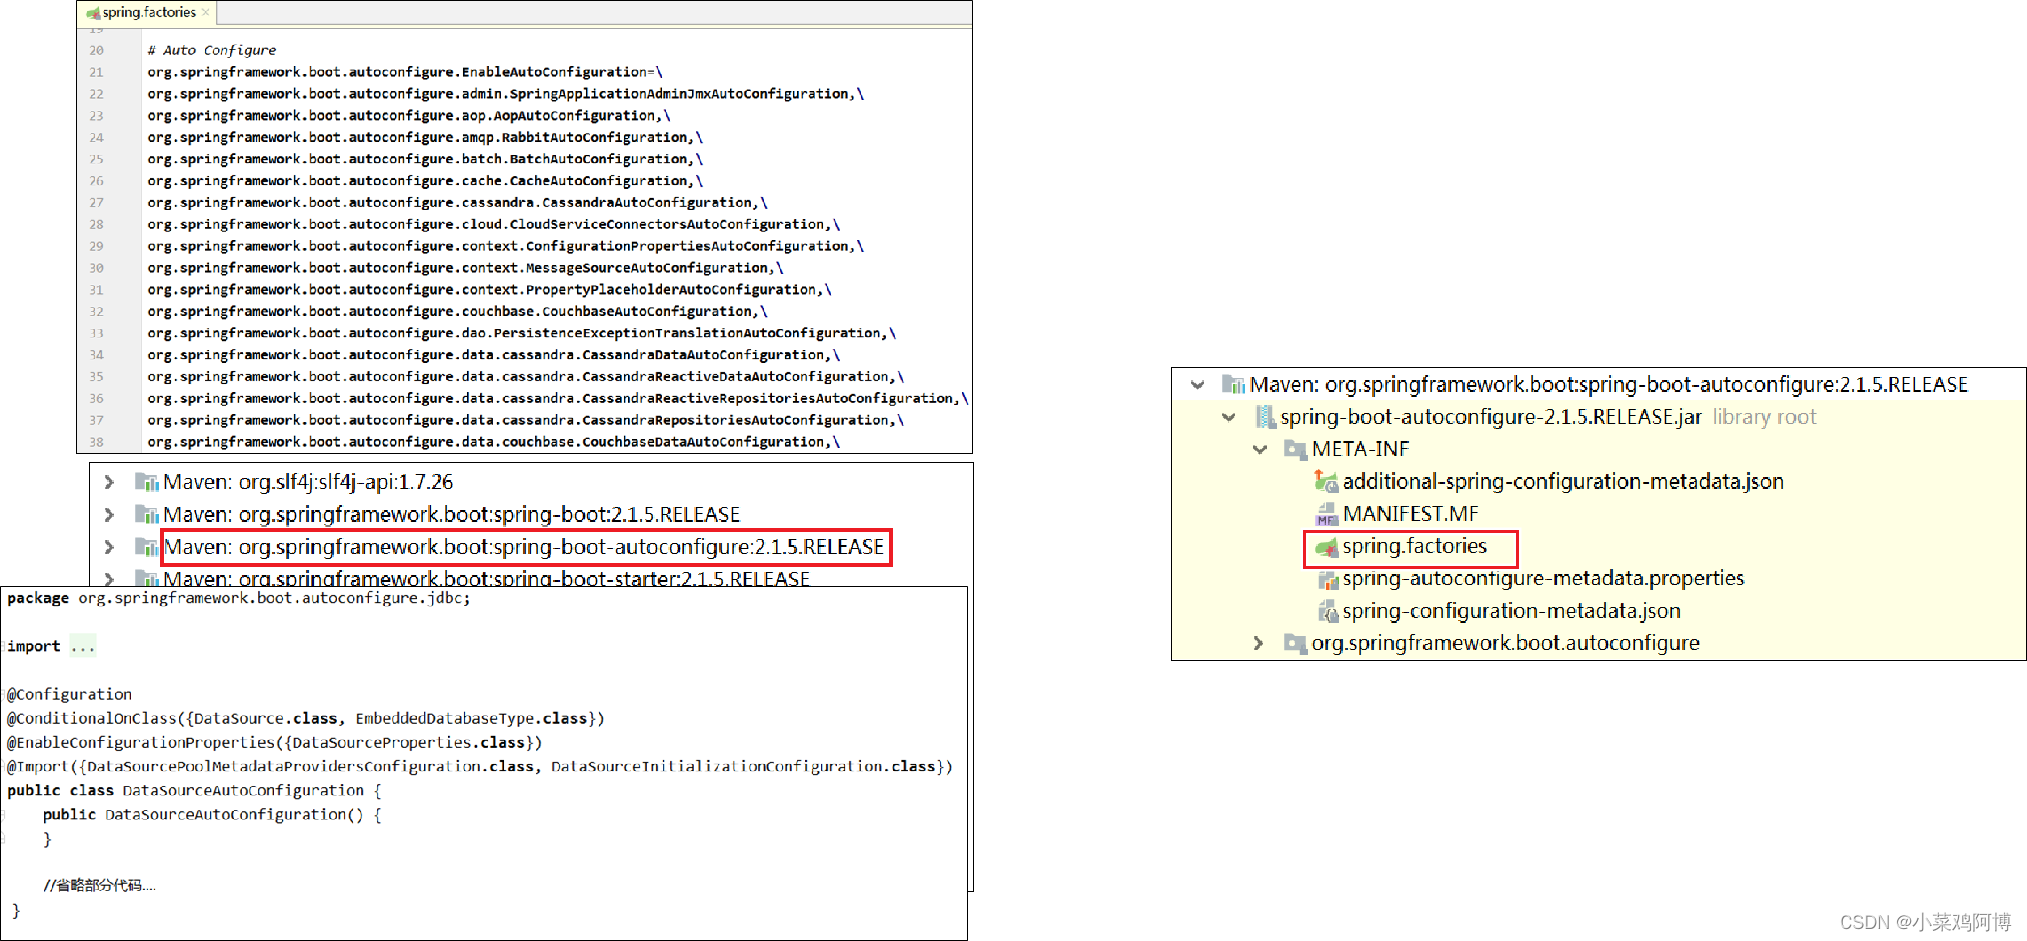The image size is (2027, 941).
Task: Select Maven: org.springframework.boot:spring-boot:2.1.5.RELEASE row
Action: point(451,514)
